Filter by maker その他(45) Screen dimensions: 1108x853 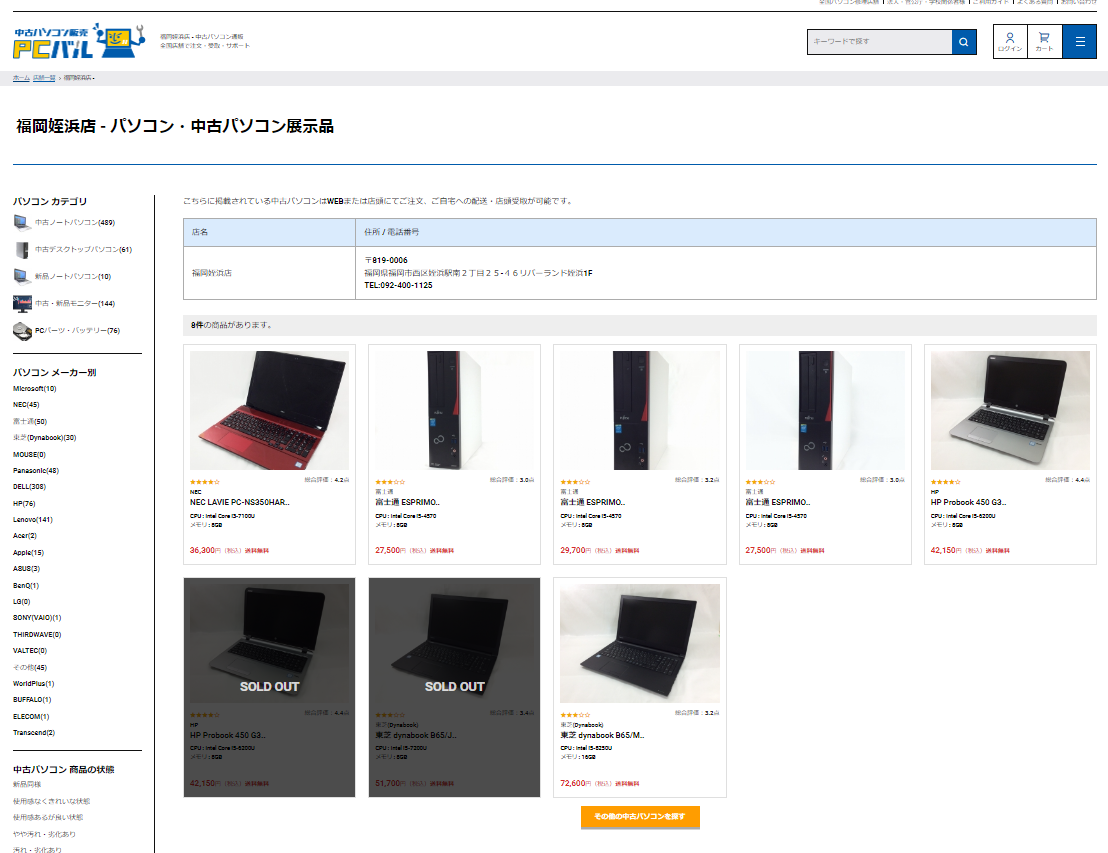[x=30, y=668]
